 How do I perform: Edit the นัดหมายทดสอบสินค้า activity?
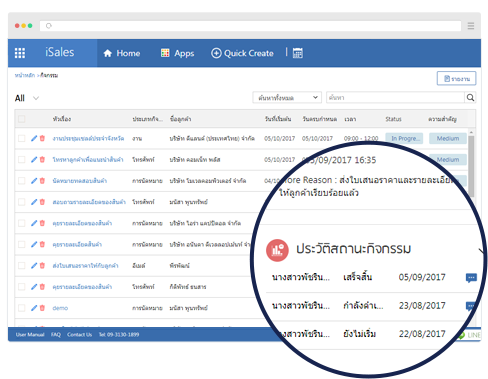click(x=34, y=181)
